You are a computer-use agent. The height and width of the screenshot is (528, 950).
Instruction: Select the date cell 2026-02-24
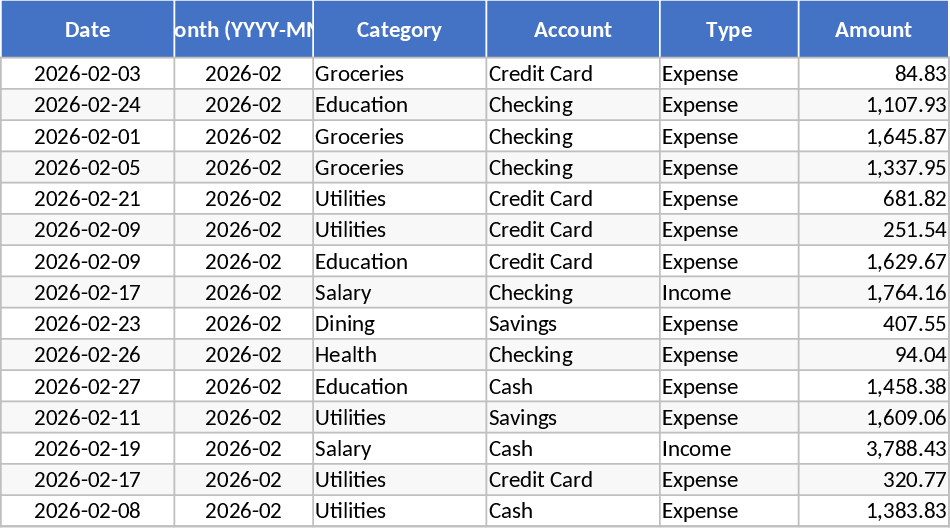click(87, 105)
